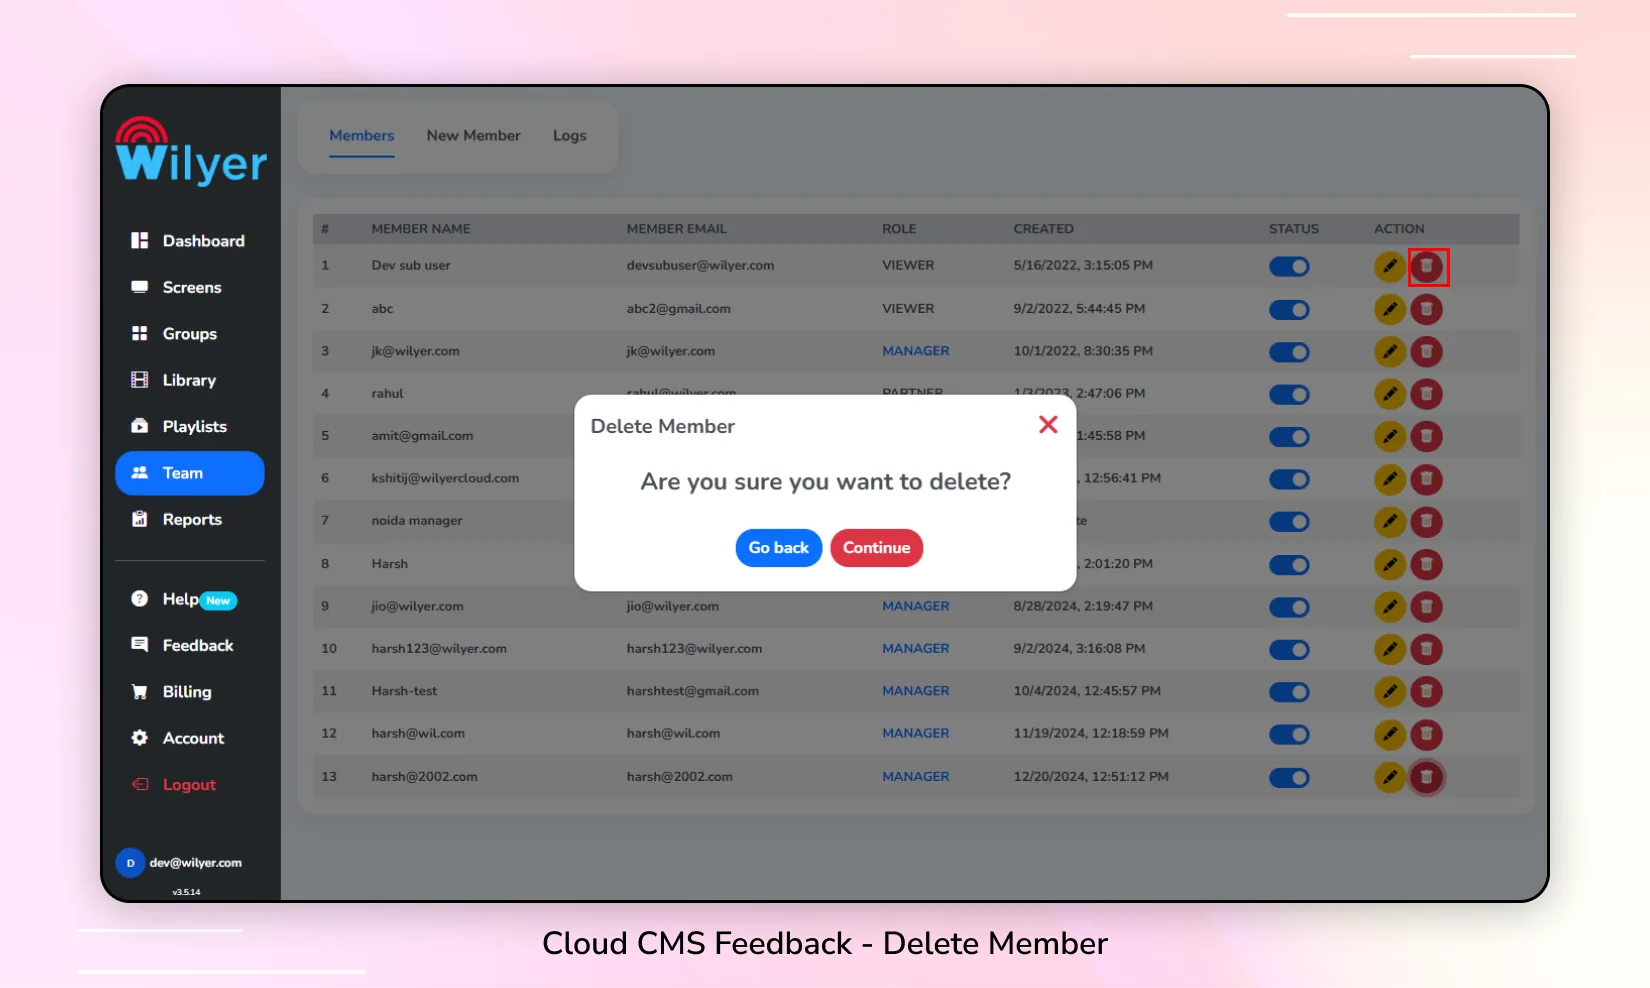Click the dev@wilyer.com user profile
The width and height of the screenshot is (1650, 988).
coord(180,863)
